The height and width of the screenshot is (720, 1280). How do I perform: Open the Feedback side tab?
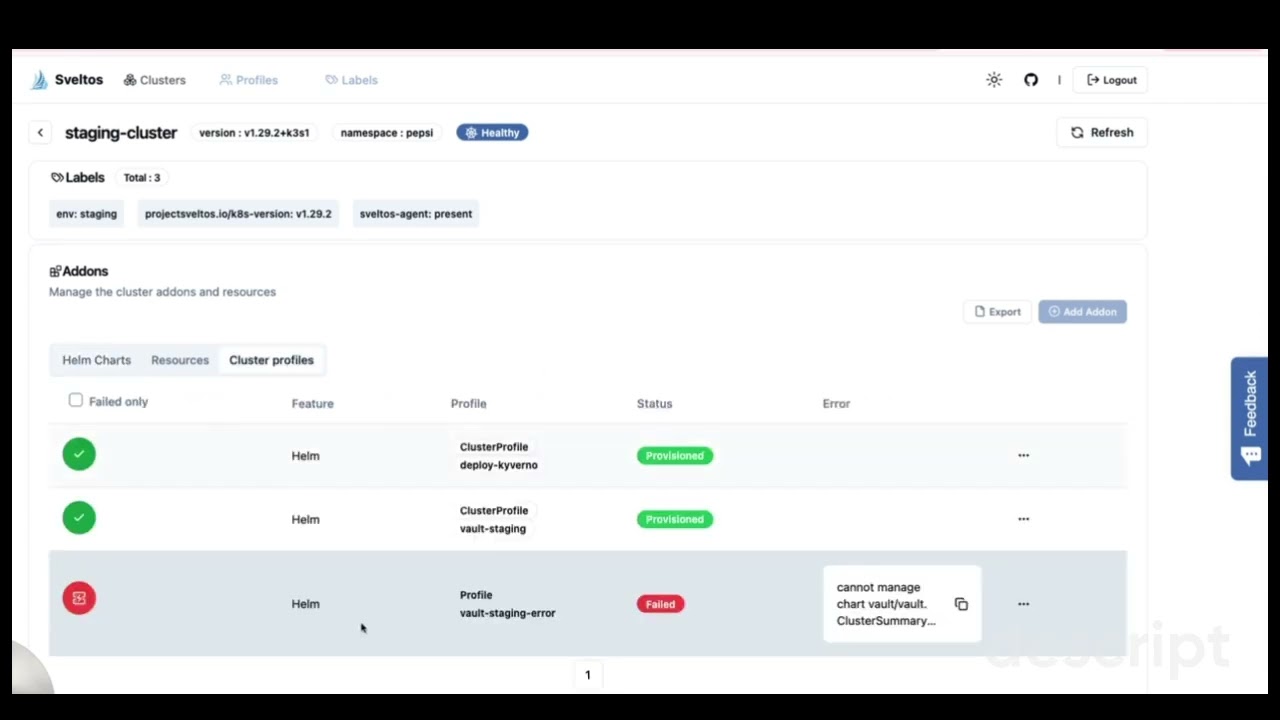pyautogui.click(x=1249, y=418)
